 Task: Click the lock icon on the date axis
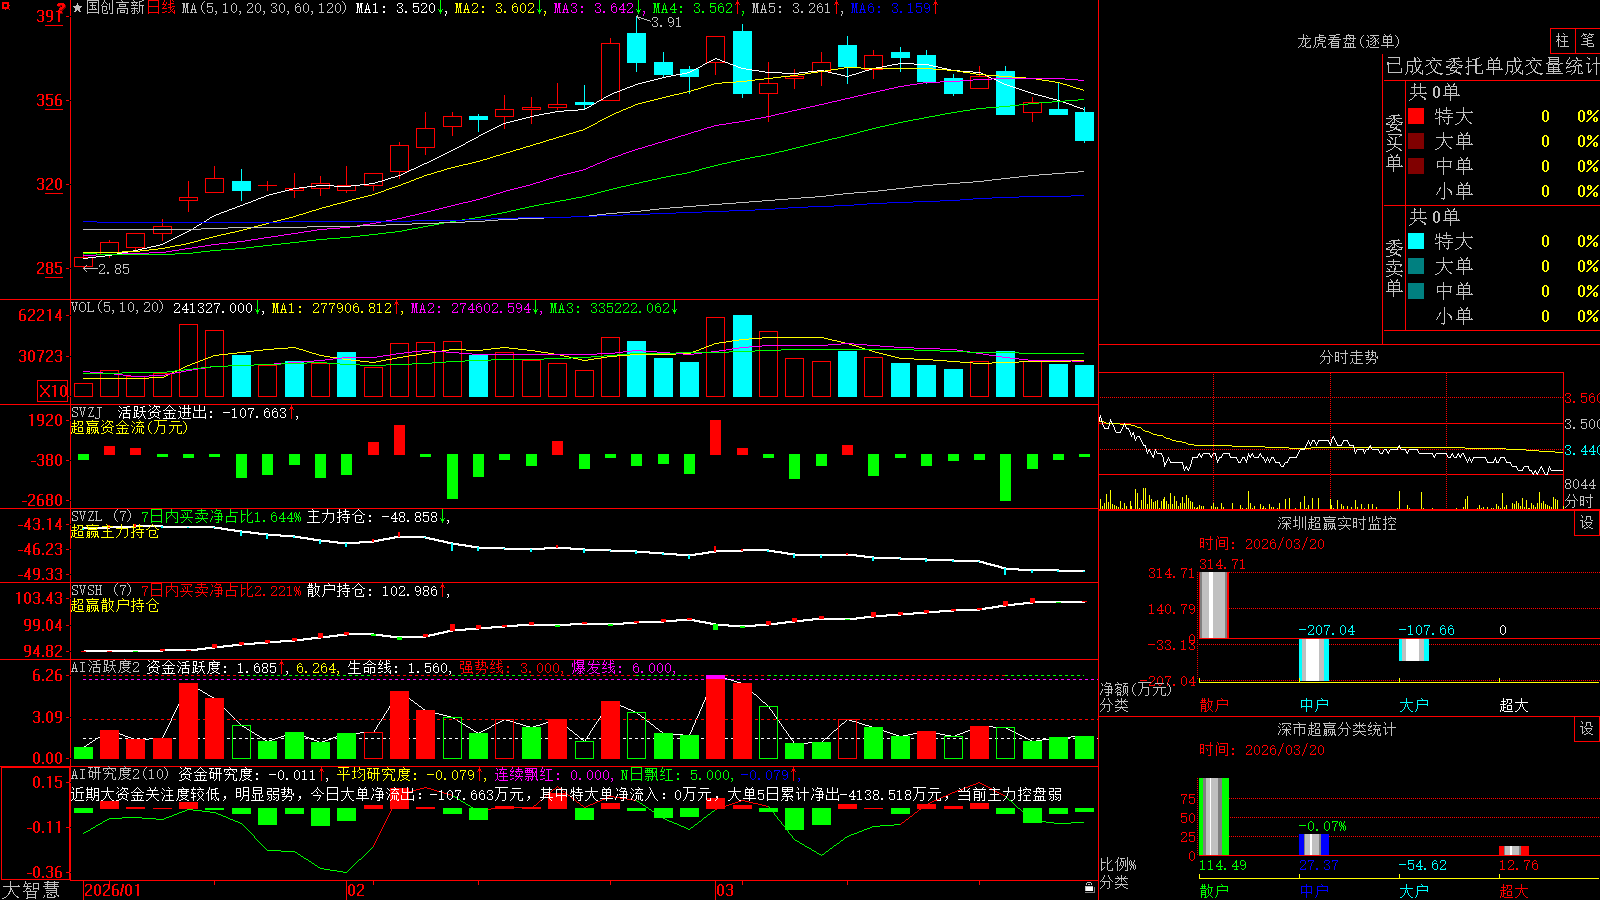[x=1089, y=888]
